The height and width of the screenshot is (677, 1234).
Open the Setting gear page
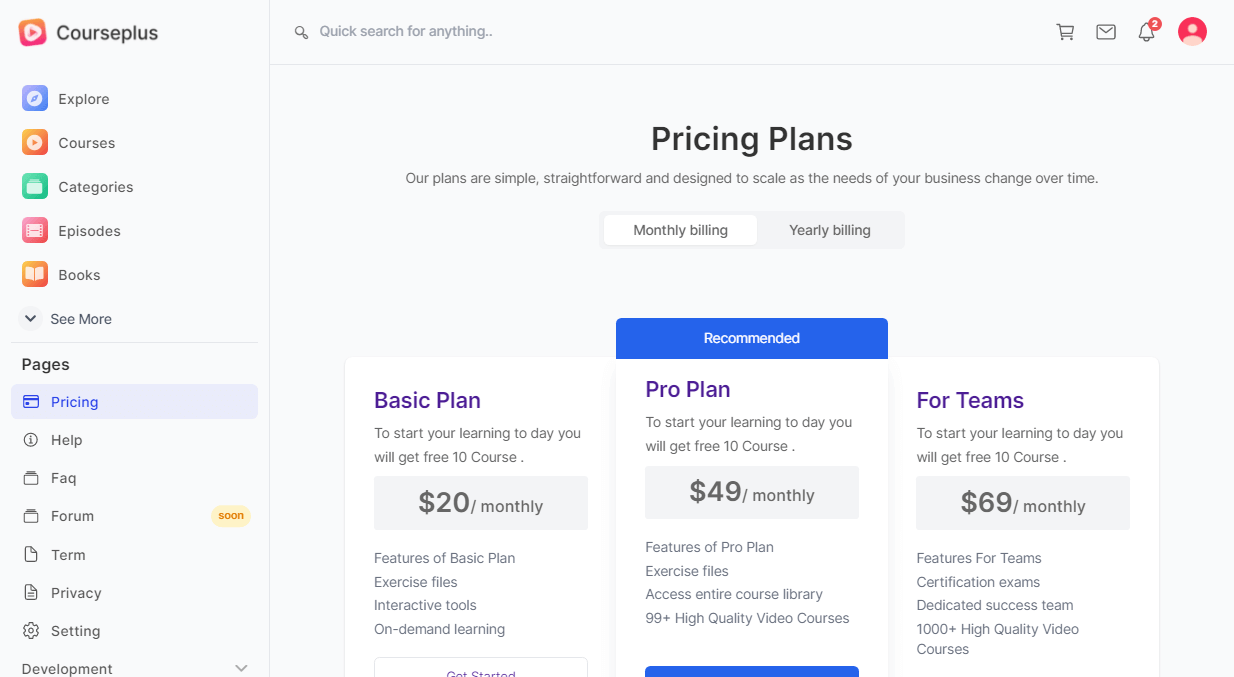75,631
